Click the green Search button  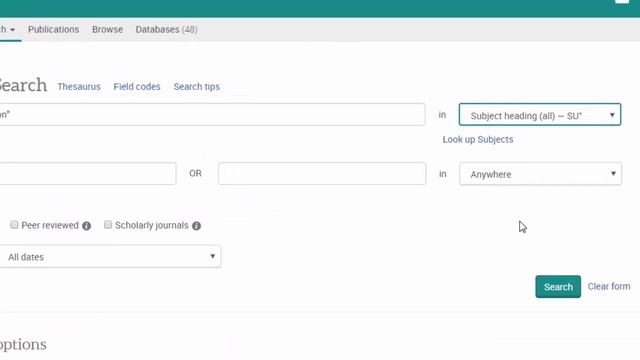[558, 287]
